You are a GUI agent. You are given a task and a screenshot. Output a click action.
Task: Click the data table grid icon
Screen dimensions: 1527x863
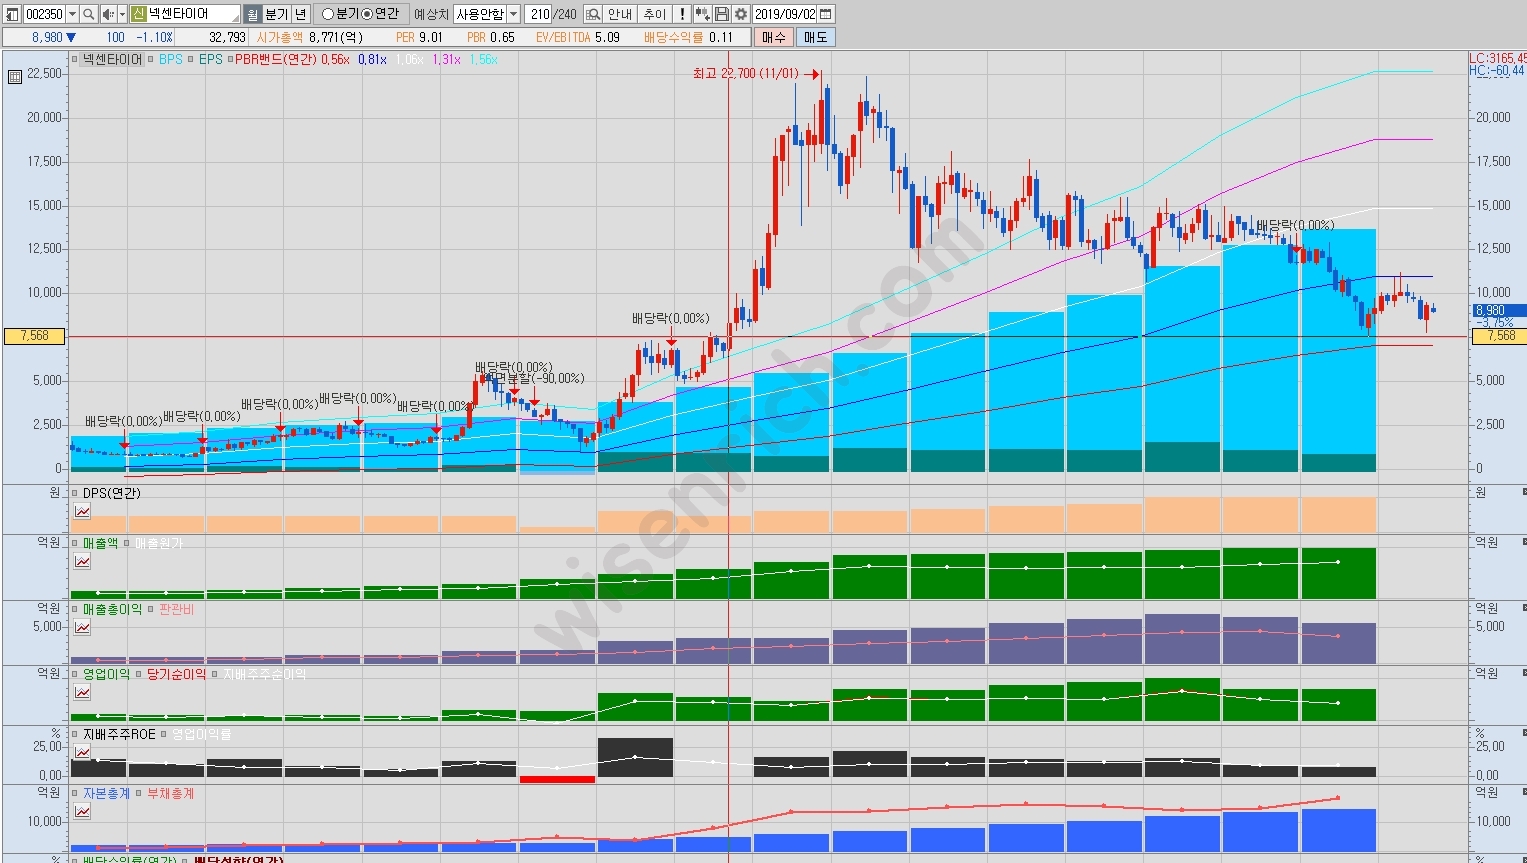14,76
